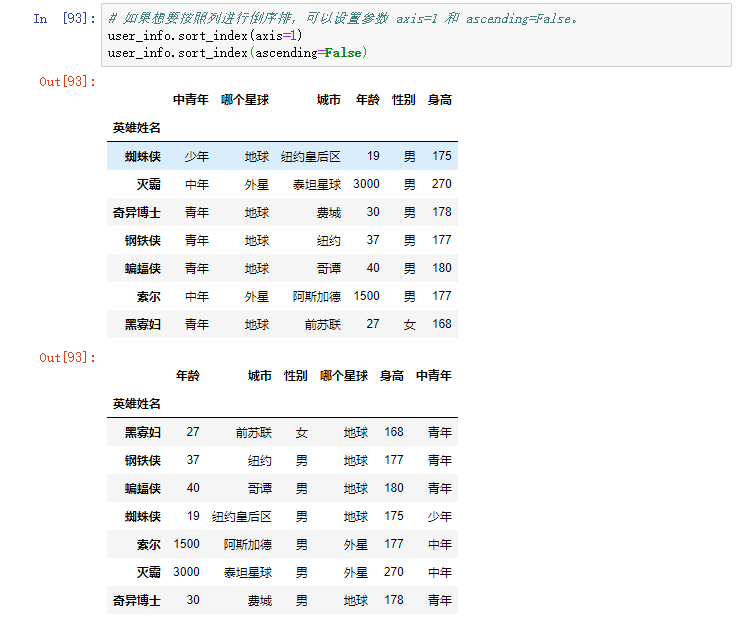
Task: Select the 灭霸 row label in the second table
Action: pyautogui.click(x=149, y=572)
